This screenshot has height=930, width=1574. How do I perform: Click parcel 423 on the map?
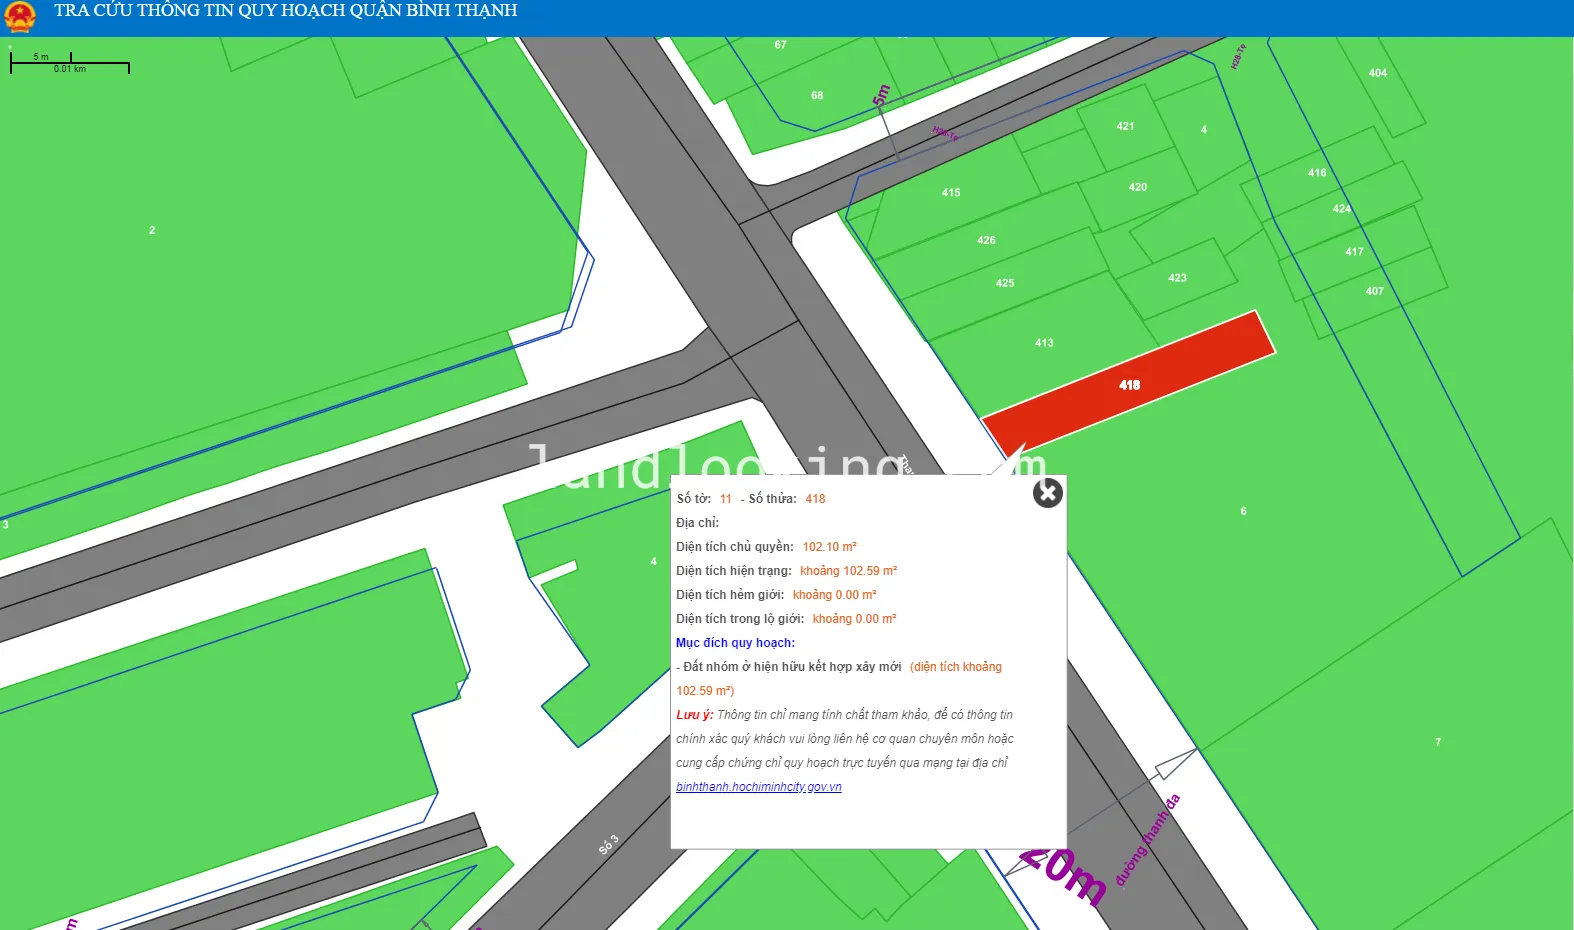coord(1177,278)
